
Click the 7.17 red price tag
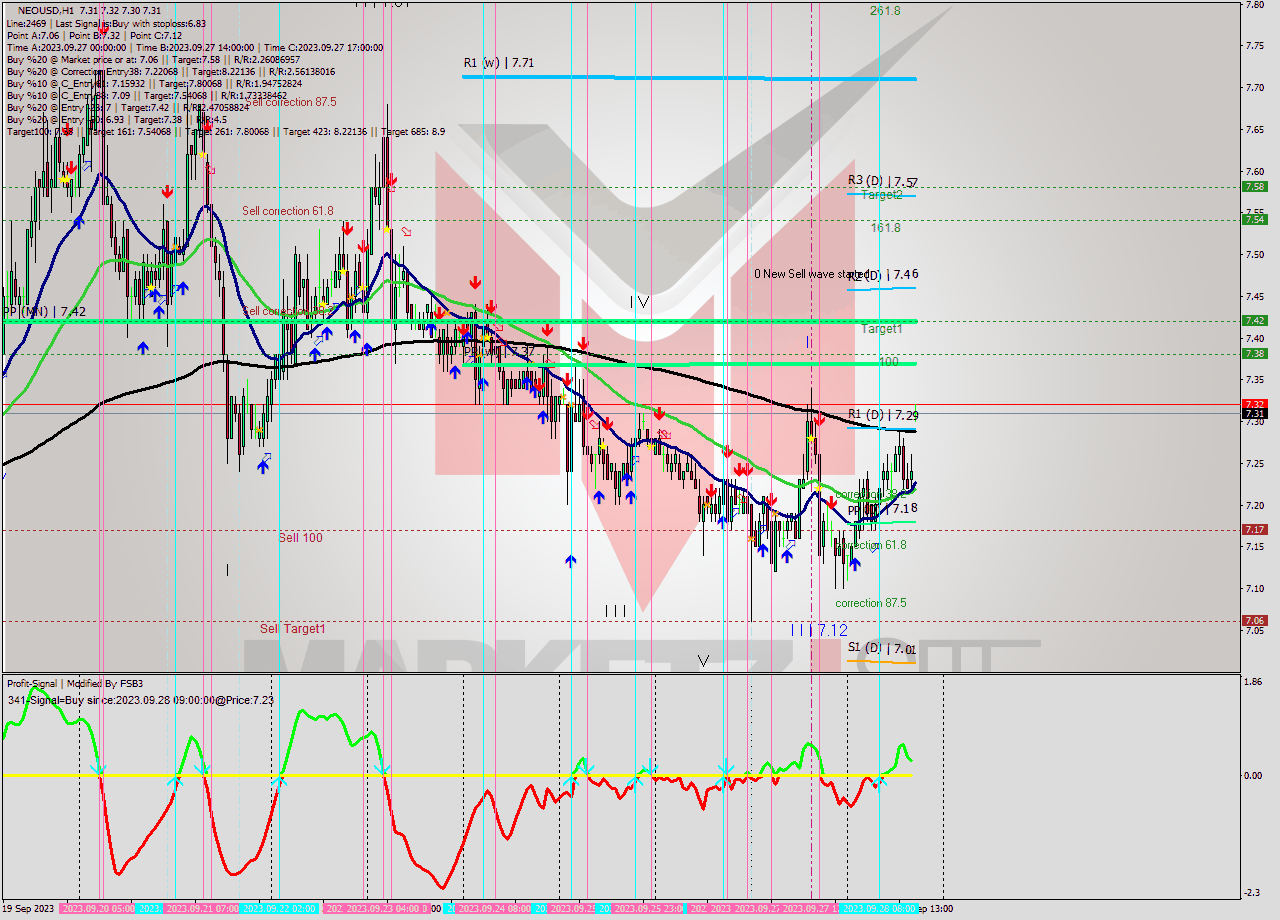pyautogui.click(x=1255, y=529)
